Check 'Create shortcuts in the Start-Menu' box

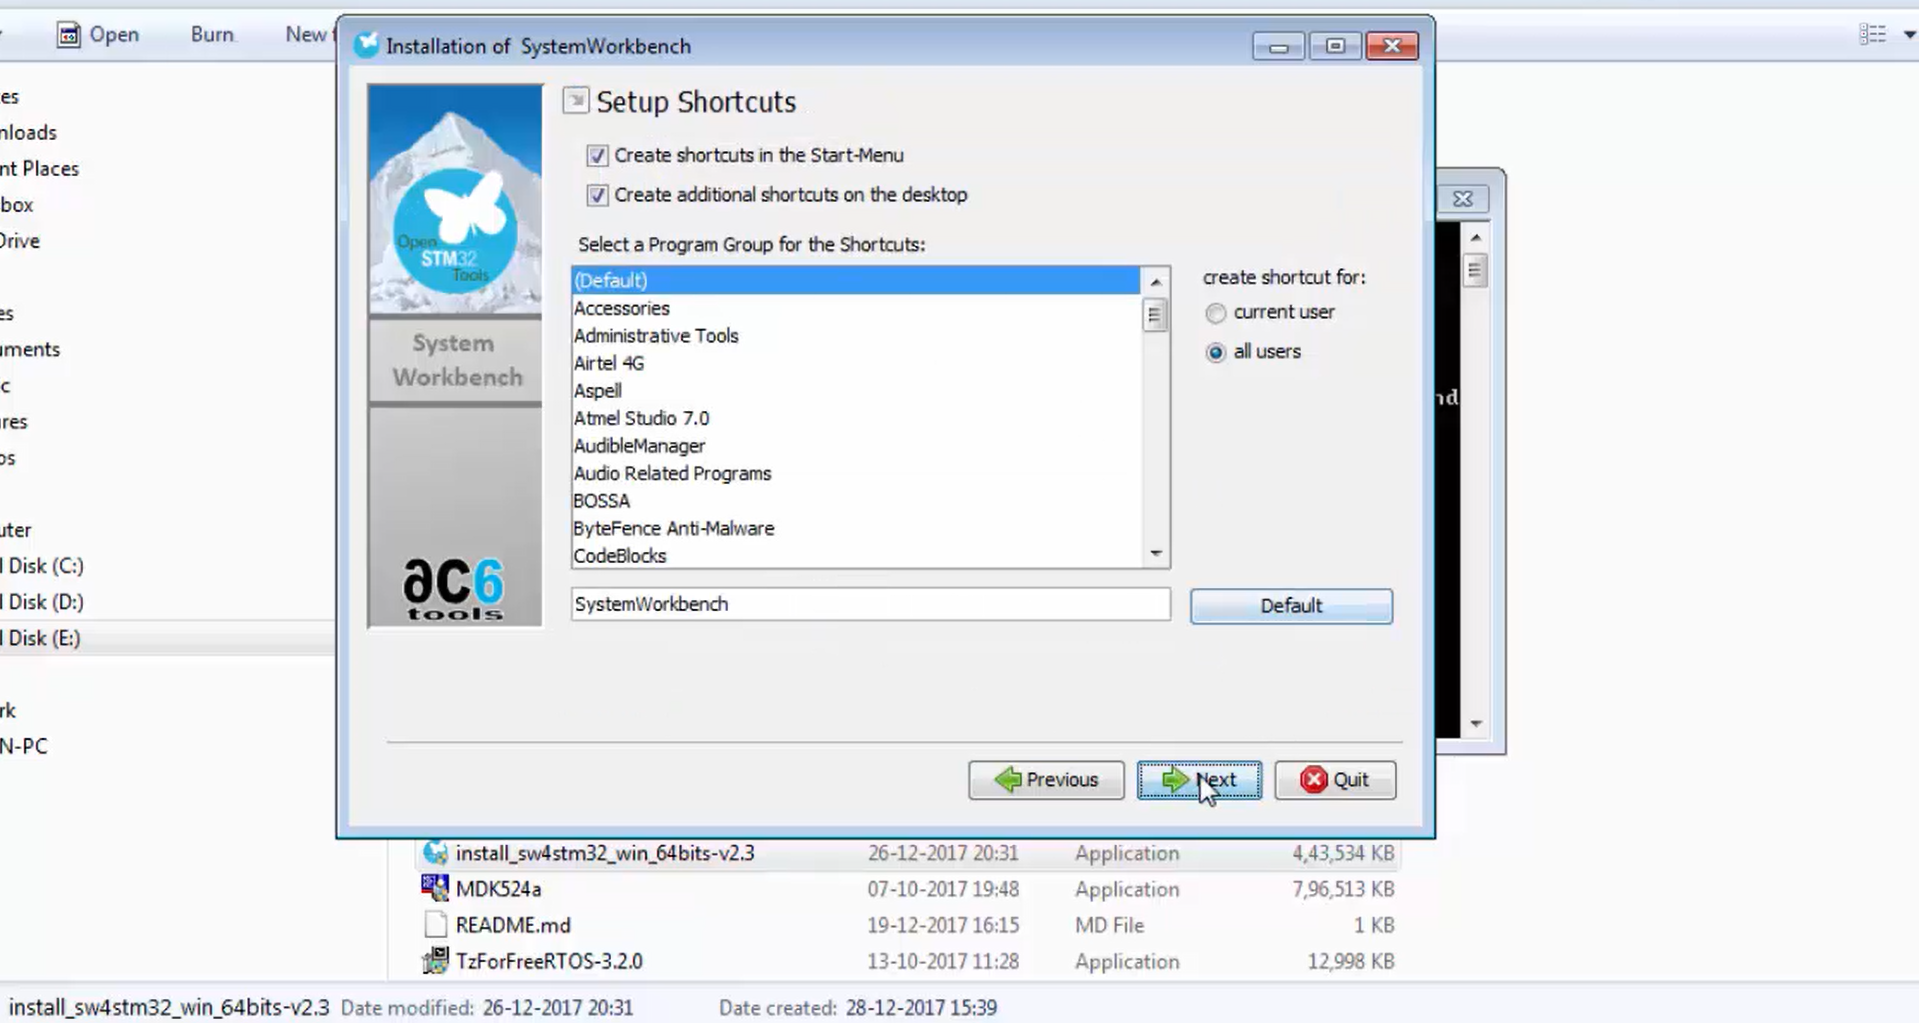click(x=597, y=156)
